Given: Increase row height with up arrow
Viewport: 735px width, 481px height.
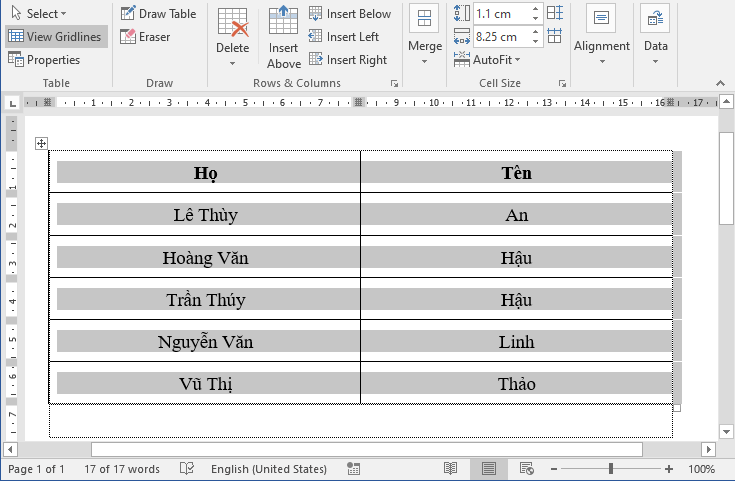Looking at the screenshot, I should [x=535, y=9].
